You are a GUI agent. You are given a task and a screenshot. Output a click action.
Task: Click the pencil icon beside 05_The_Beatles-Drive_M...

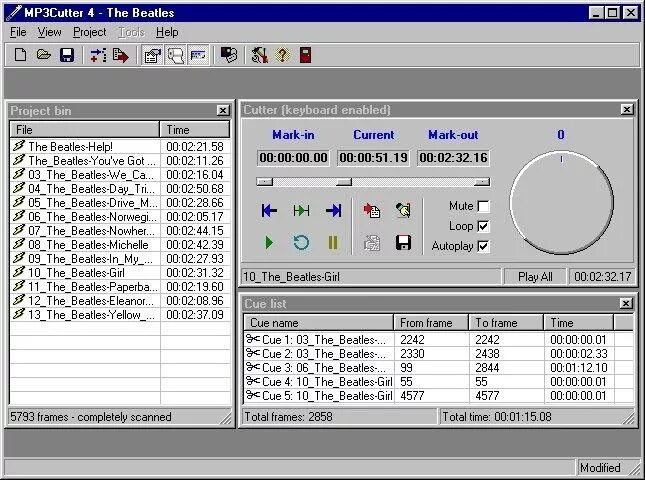click(x=19, y=202)
